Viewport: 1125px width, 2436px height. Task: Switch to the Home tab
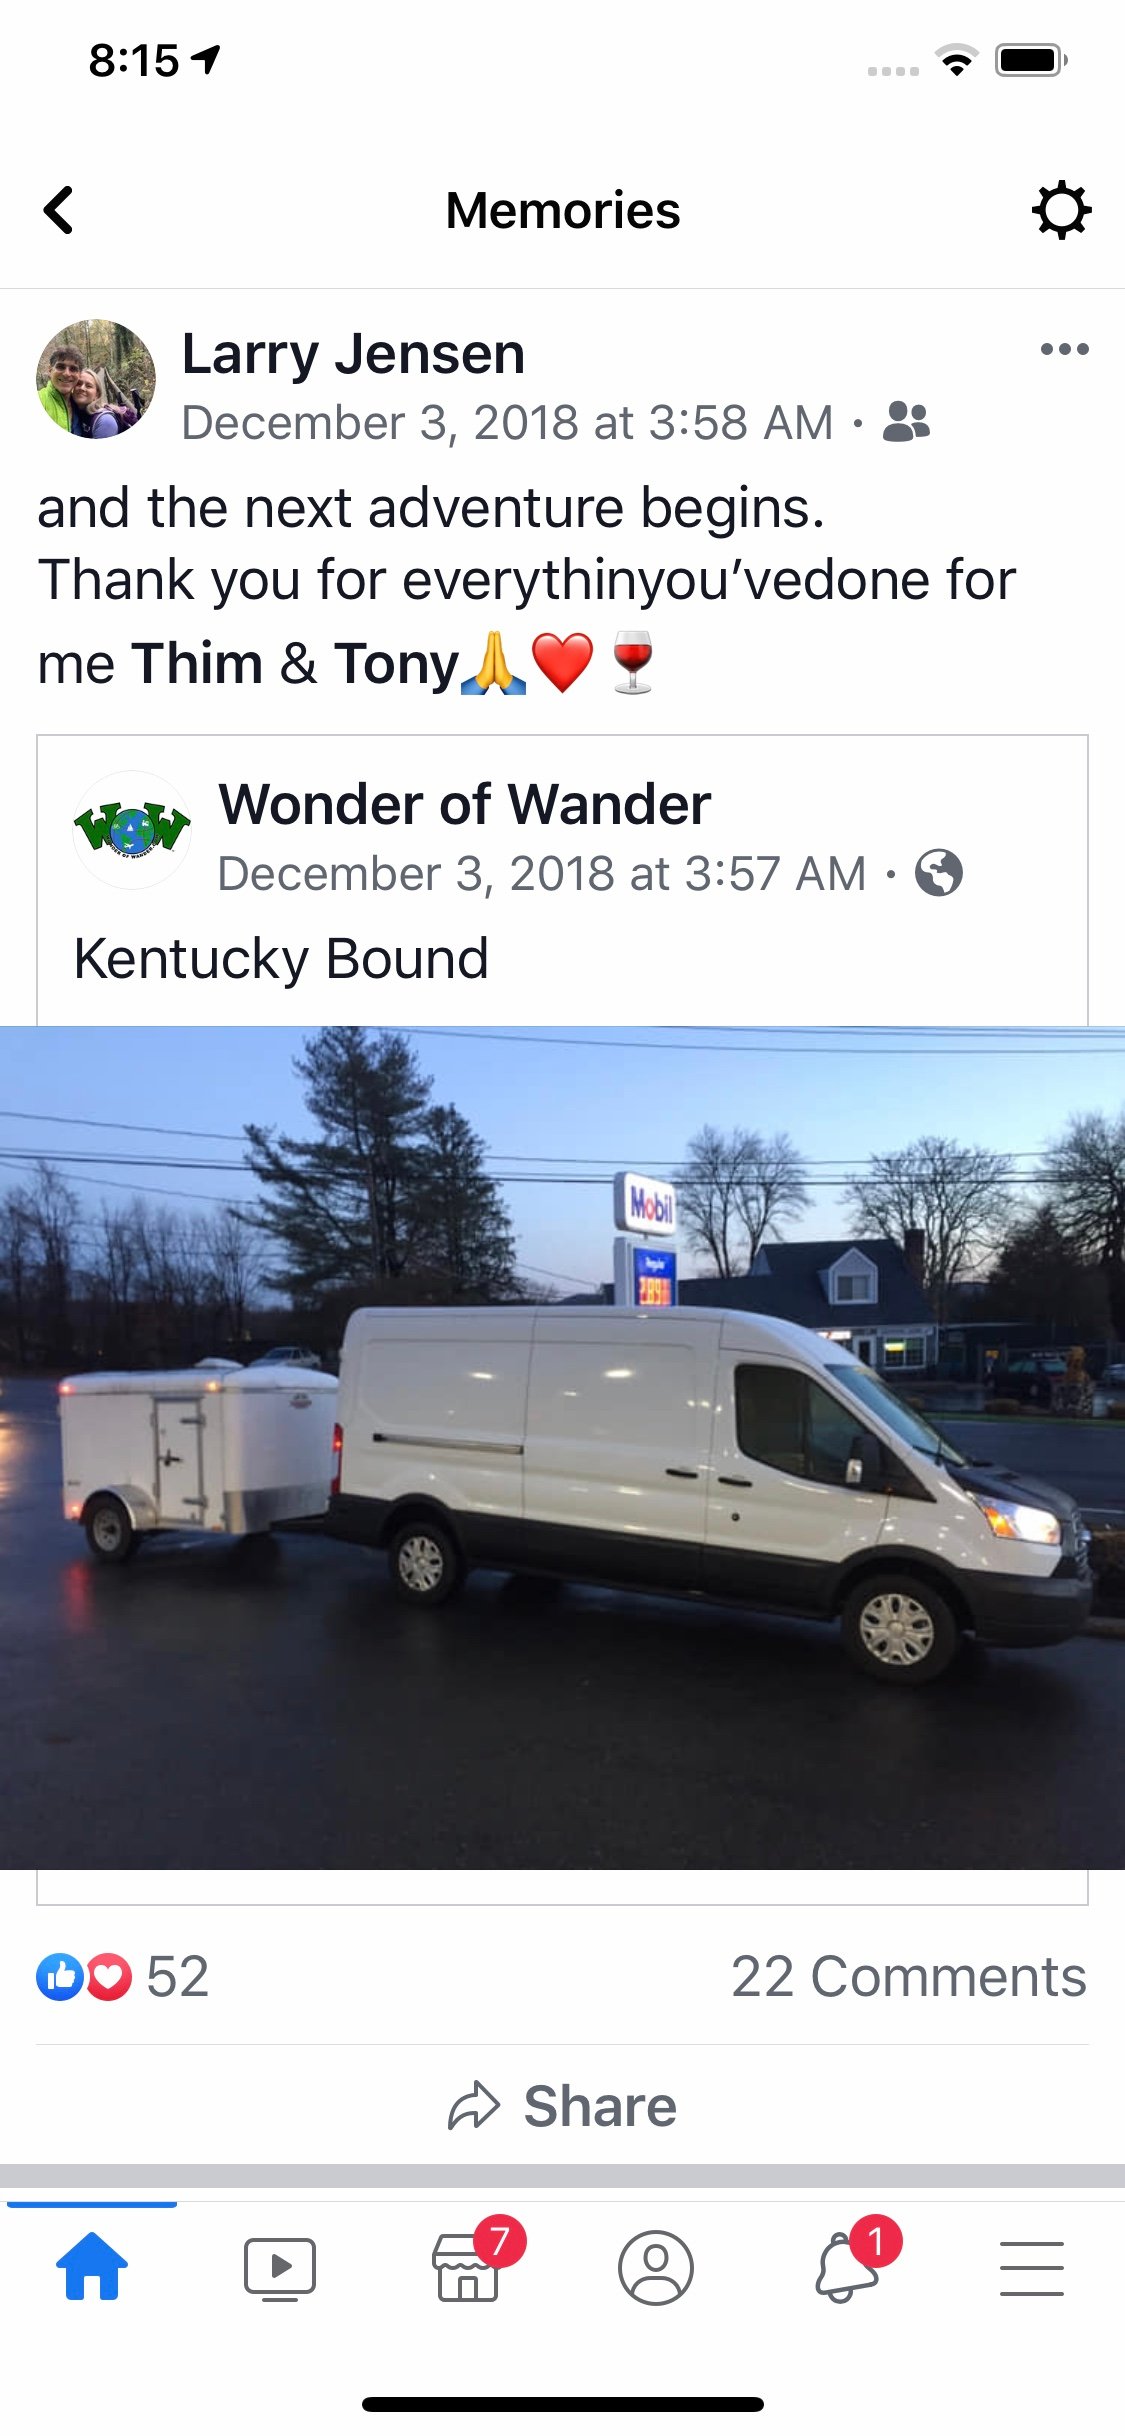(x=92, y=2266)
